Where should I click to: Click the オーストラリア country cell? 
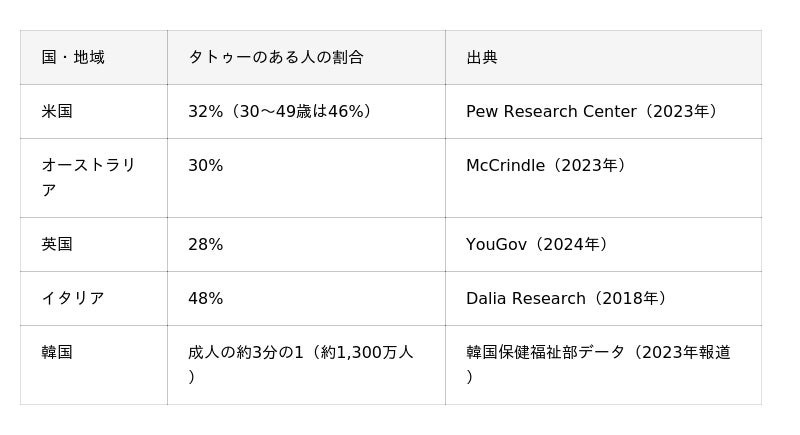pos(94,178)
